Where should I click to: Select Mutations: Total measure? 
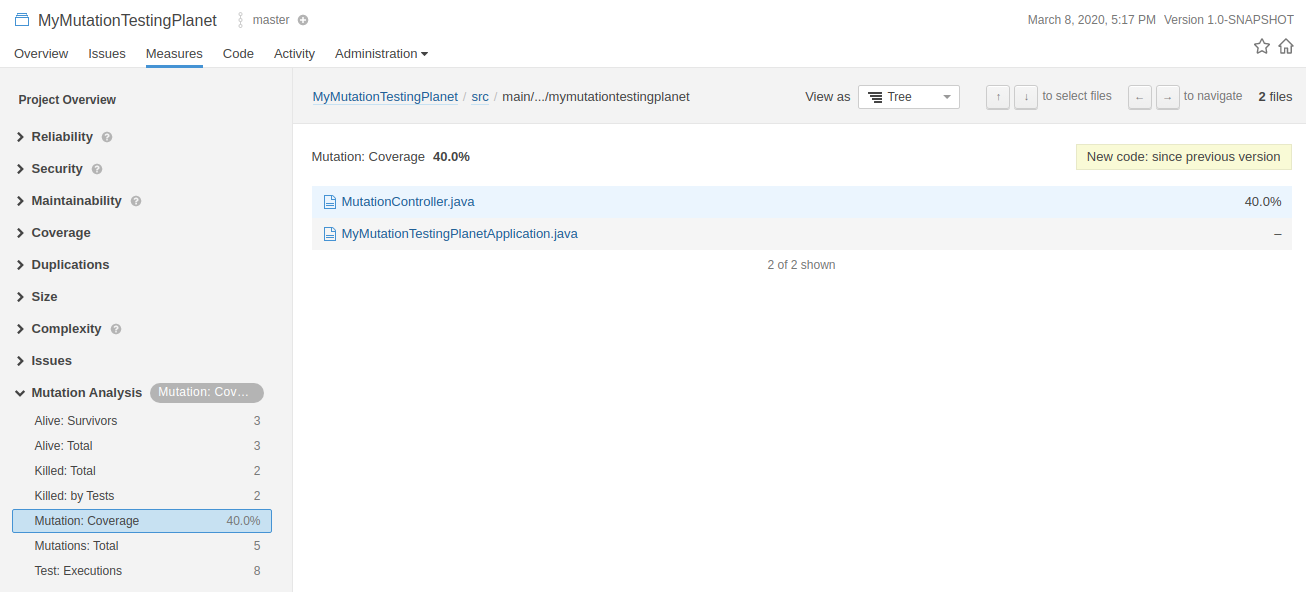[142, 546]
